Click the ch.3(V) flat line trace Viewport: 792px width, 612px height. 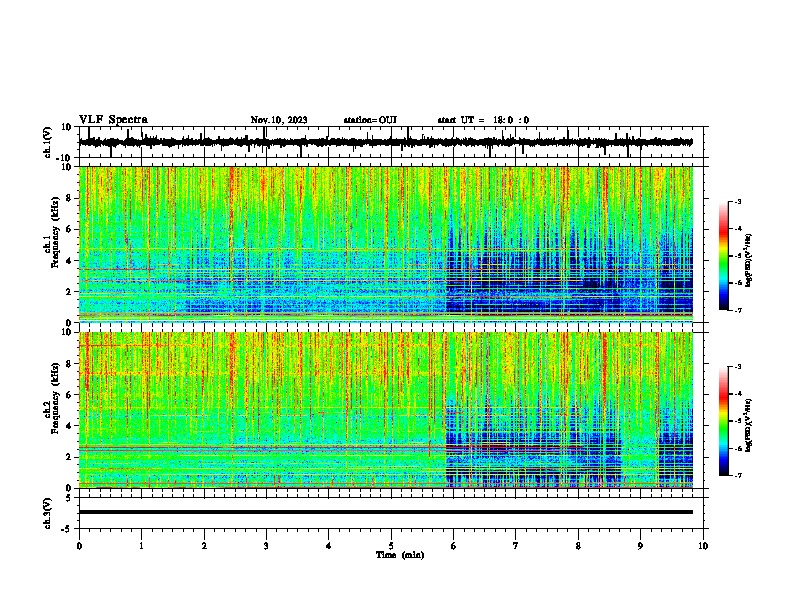pos(386,512)
